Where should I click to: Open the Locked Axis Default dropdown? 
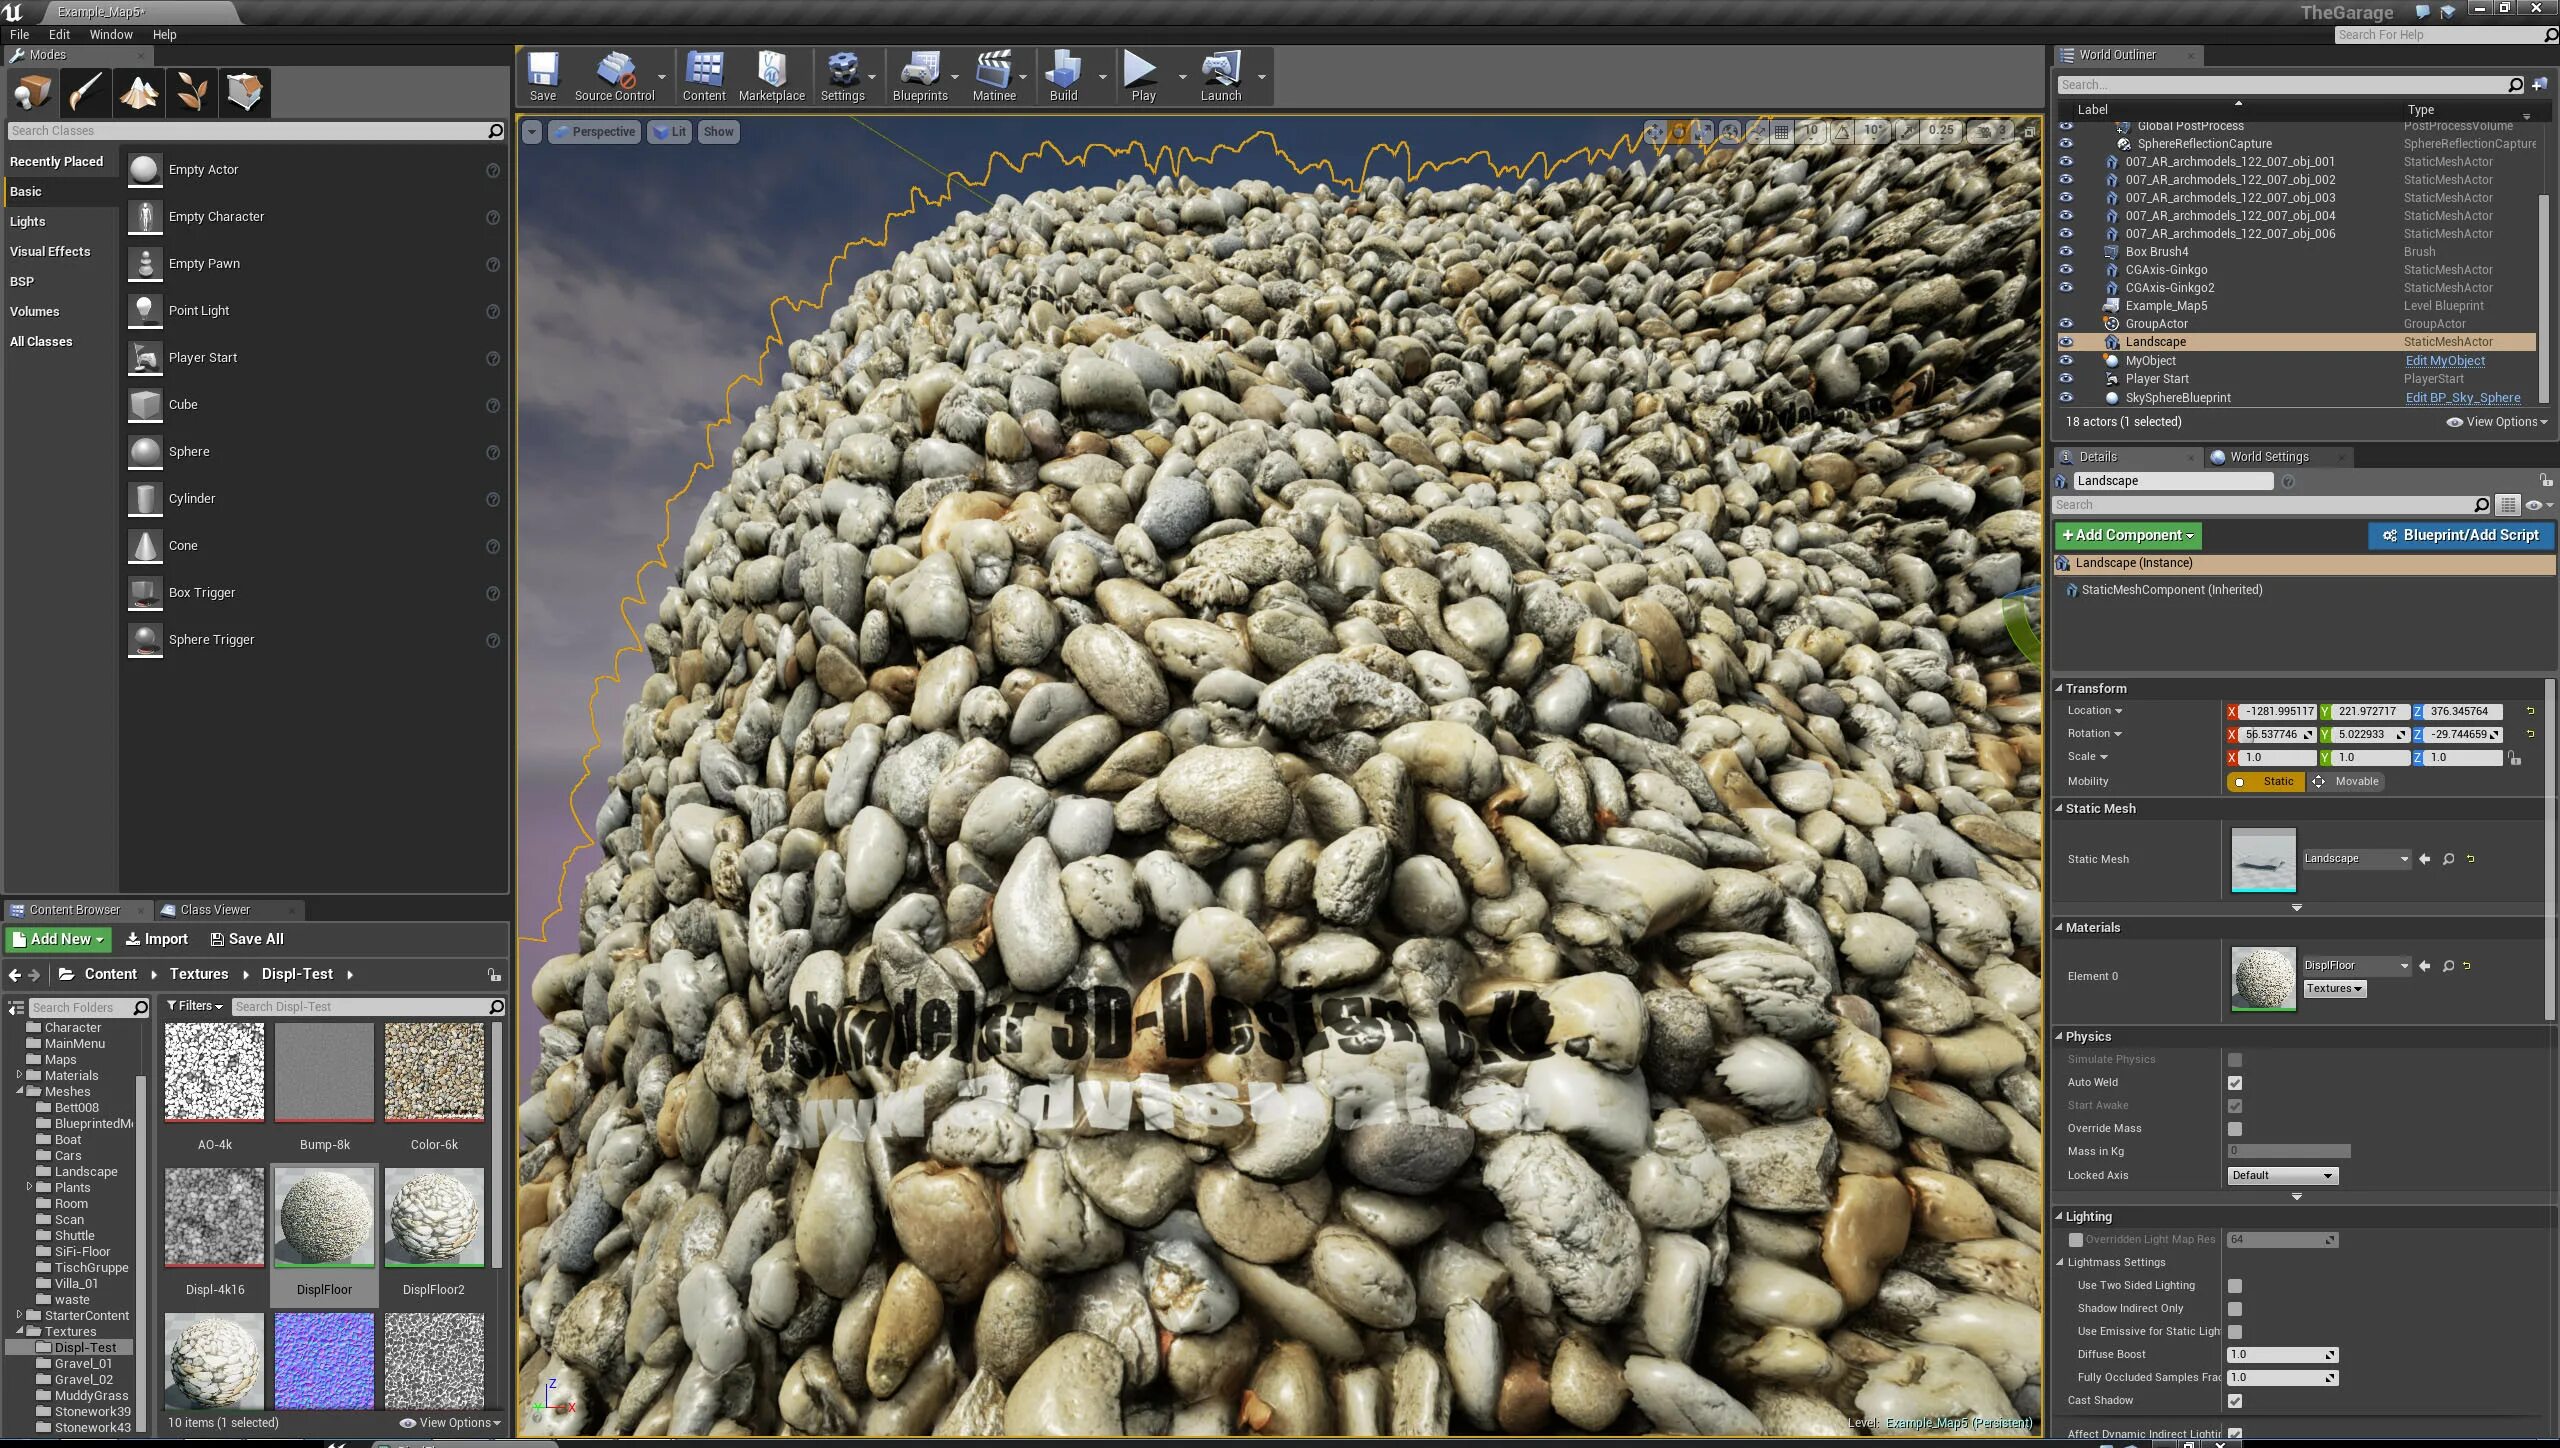click(2281, 1176)
